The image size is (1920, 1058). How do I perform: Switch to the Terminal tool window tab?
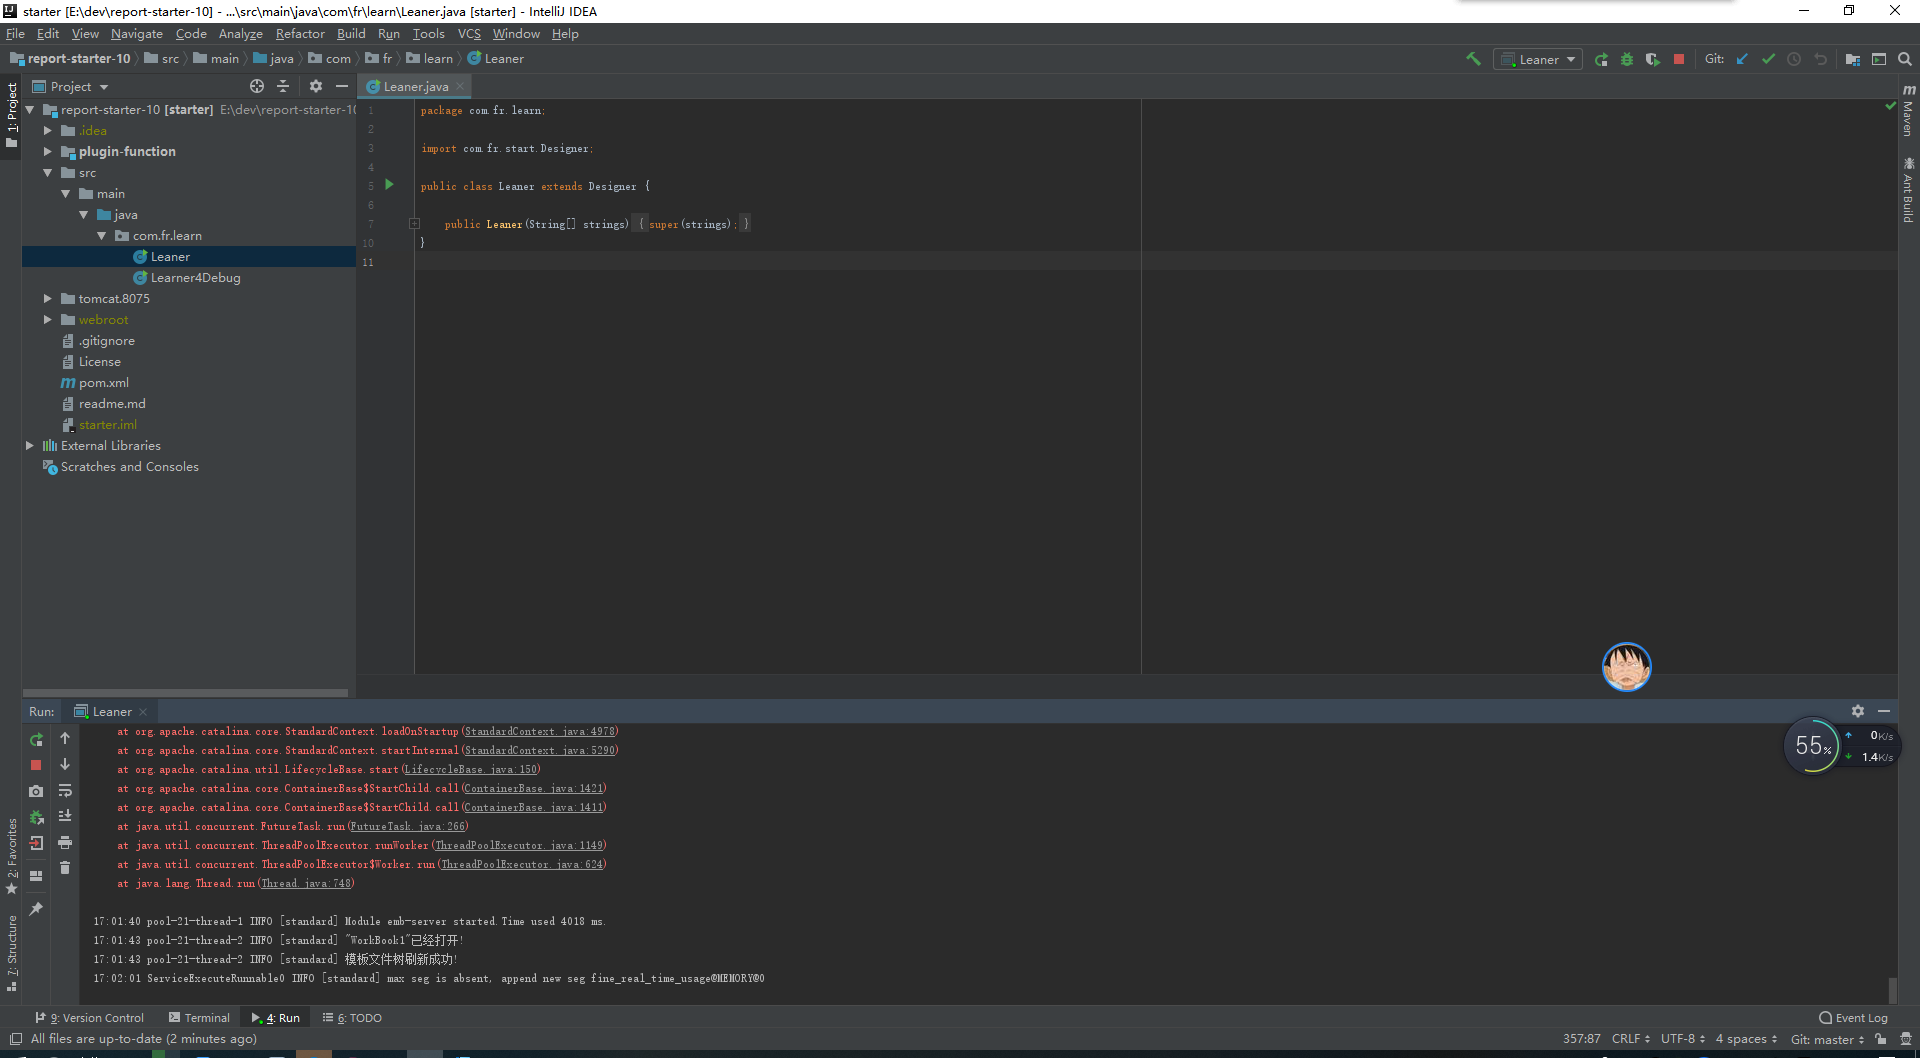[199, 1018]
